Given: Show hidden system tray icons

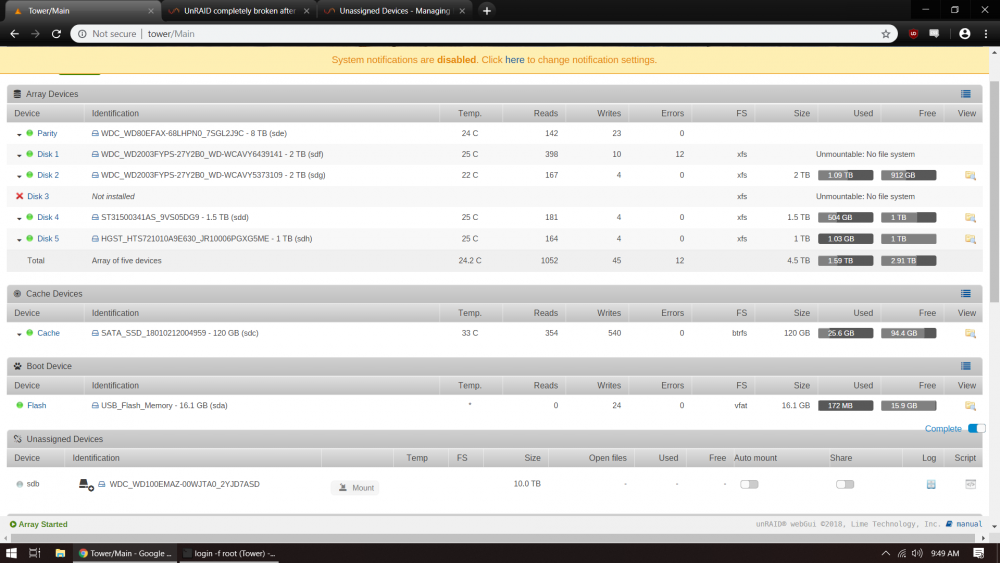Looking at the screenshot, I should tap(885, 553).
